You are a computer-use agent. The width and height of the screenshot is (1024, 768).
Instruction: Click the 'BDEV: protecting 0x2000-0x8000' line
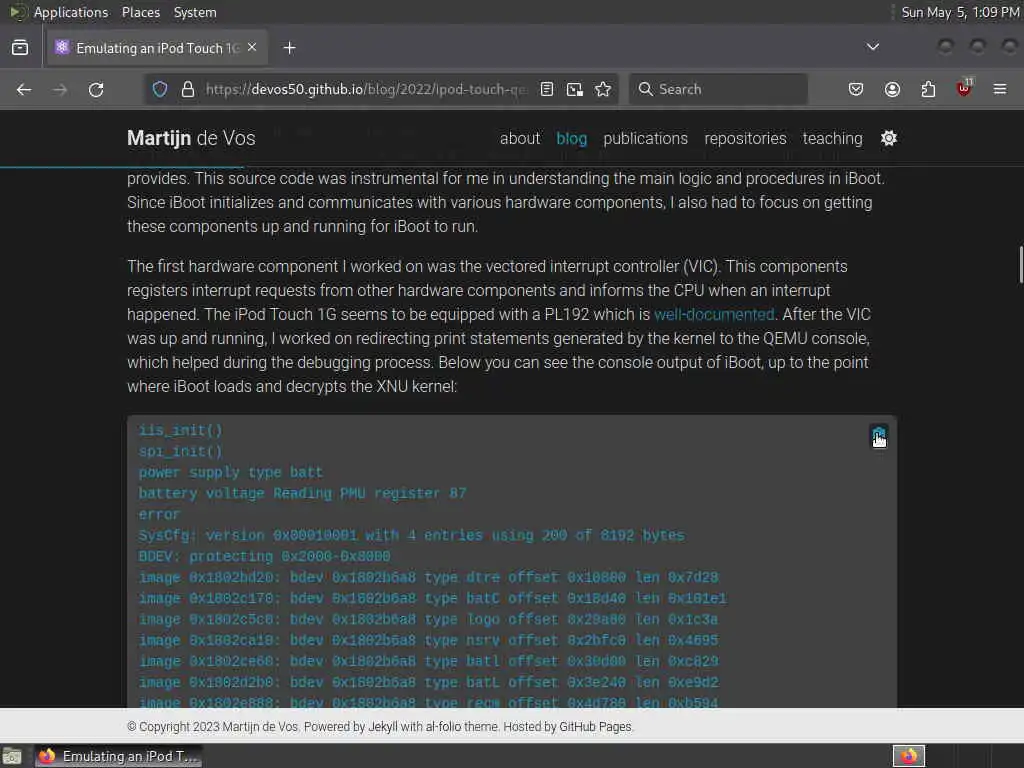pyautogui.click(x=264, y=556)
